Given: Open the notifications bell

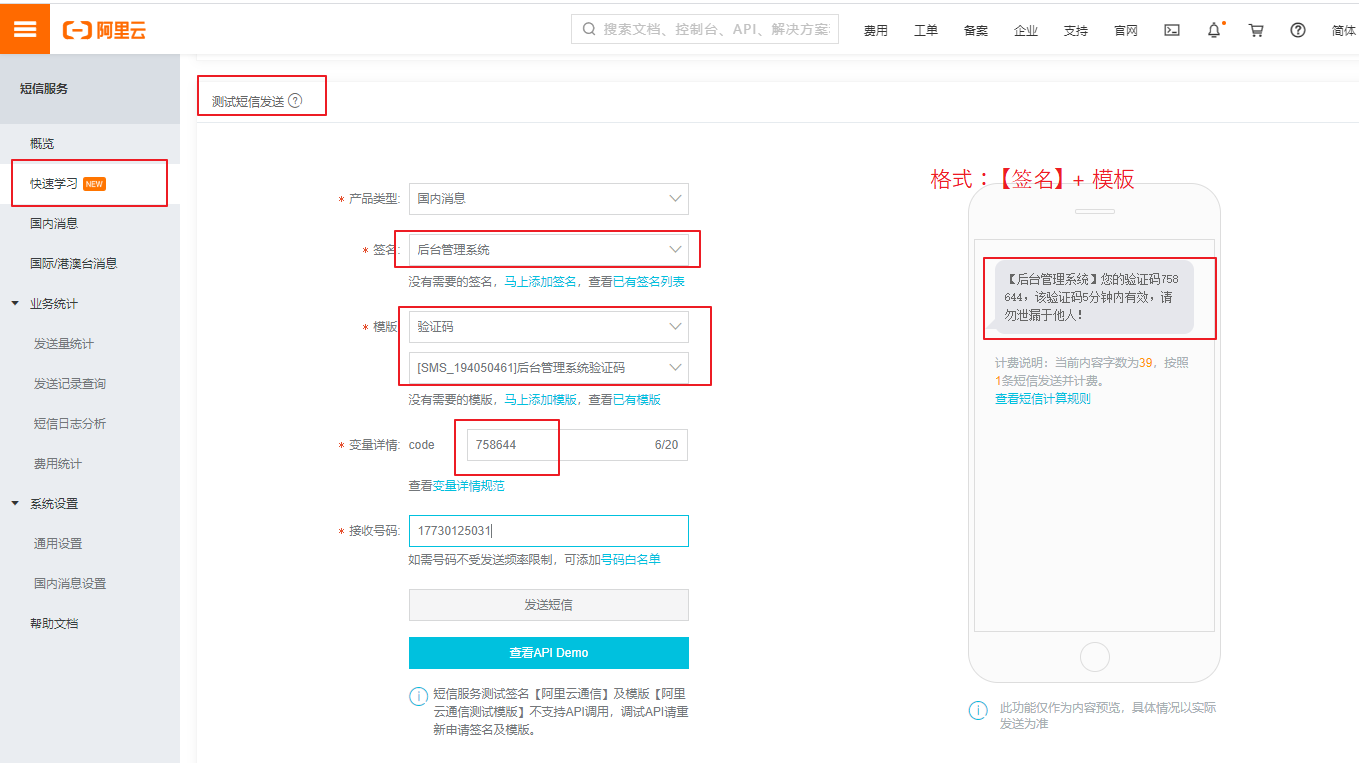Looking at the screenshot, I should point(1214,30).
